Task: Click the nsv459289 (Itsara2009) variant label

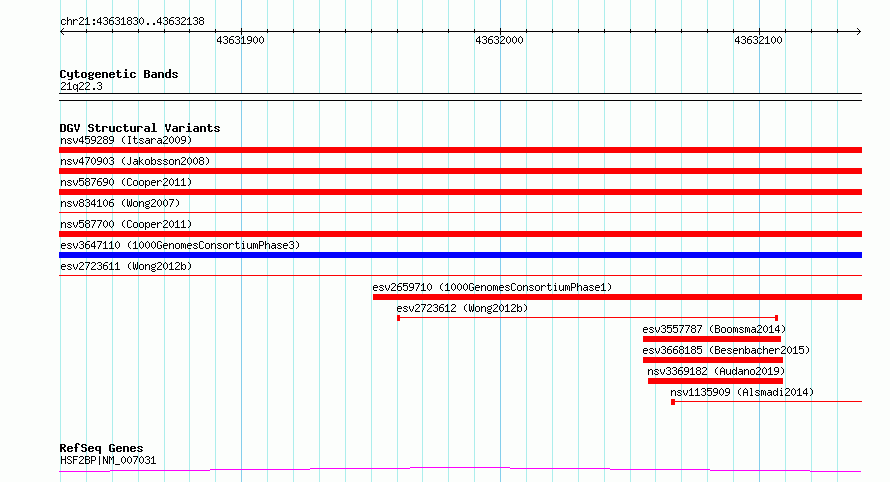Action: pos(126,140)
